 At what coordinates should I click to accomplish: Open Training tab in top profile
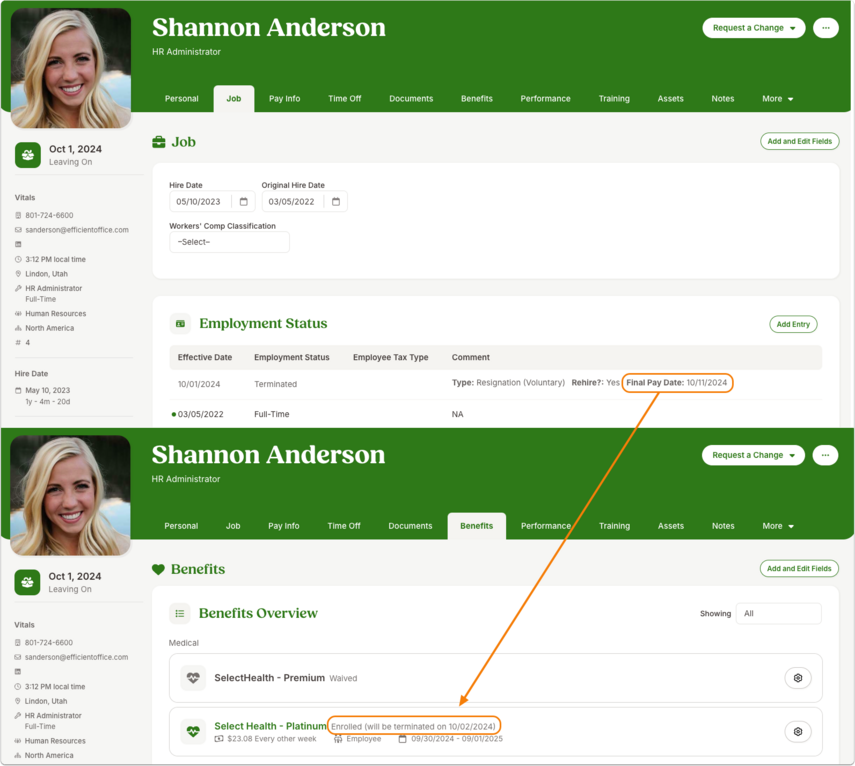614,99
